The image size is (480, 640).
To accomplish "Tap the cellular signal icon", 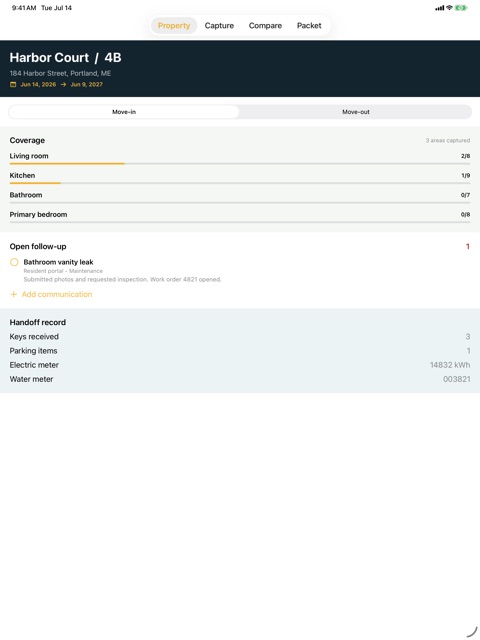I will (x=440, y=8).
